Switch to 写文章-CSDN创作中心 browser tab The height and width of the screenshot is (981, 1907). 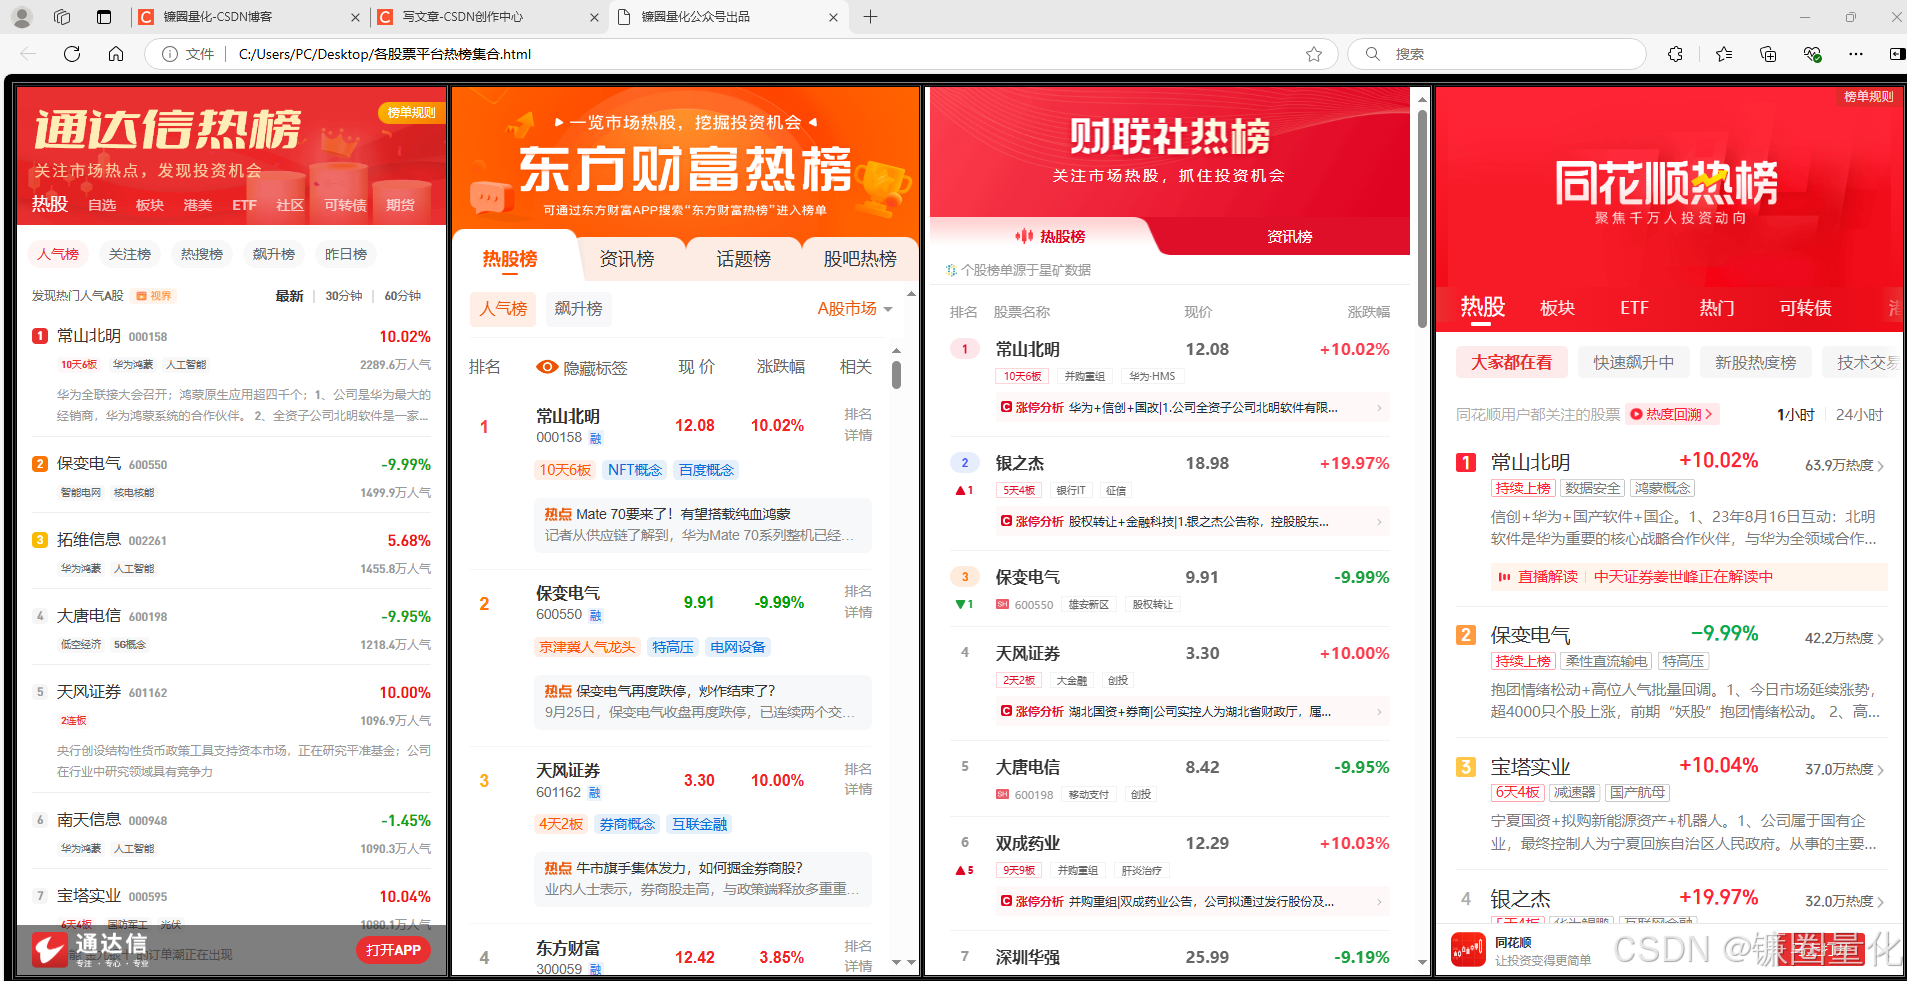click(488, 17)
